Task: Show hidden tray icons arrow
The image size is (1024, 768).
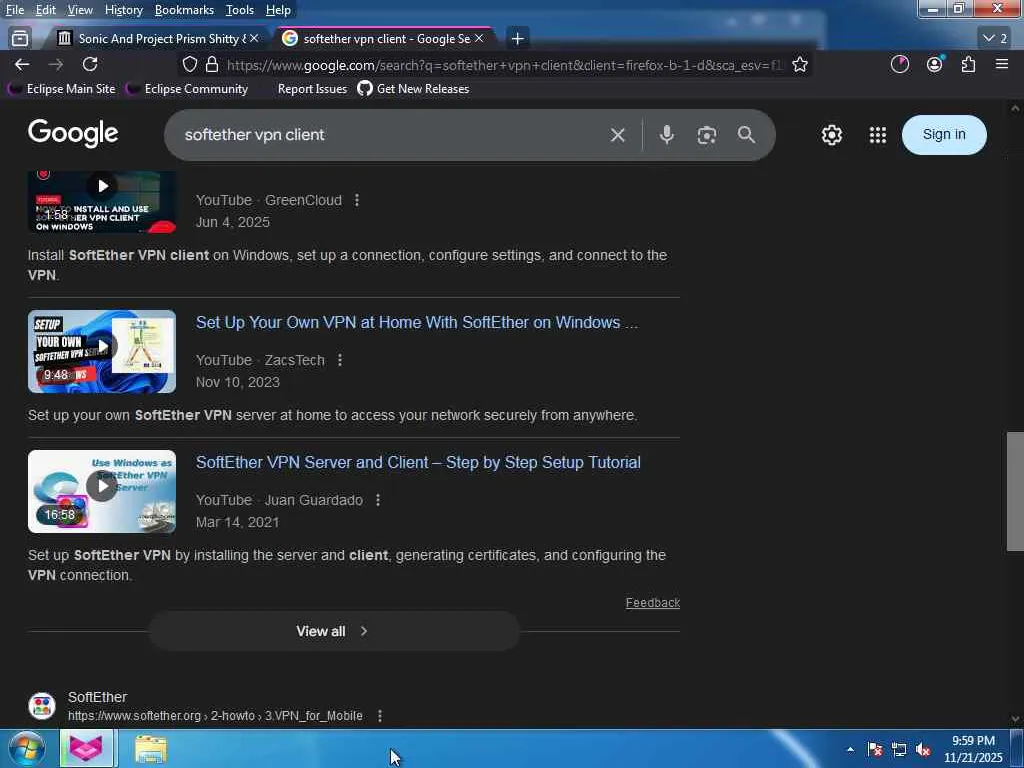Action: 850,749
